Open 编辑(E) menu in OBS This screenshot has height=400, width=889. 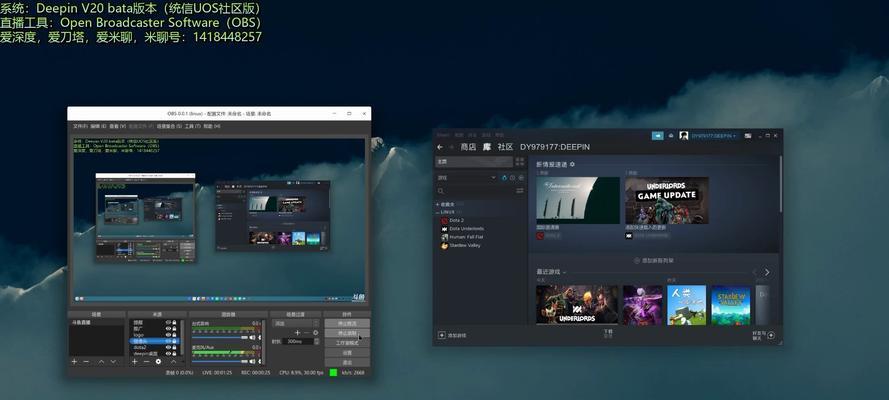click(99, 126)
